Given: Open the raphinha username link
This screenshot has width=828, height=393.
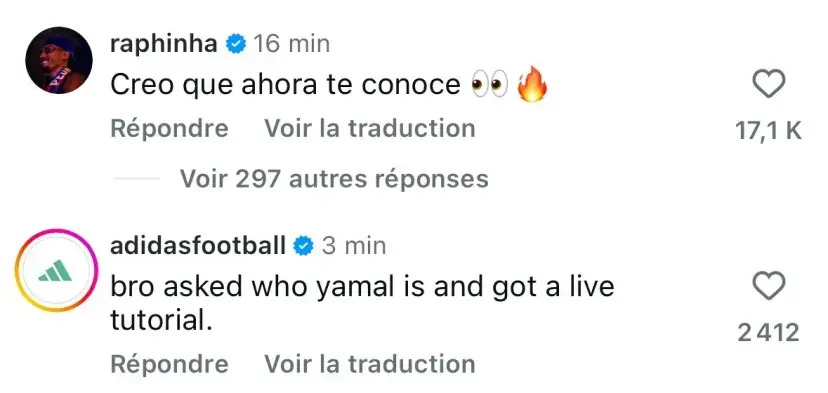Looking at the screenshot, I should click(164, 44).
